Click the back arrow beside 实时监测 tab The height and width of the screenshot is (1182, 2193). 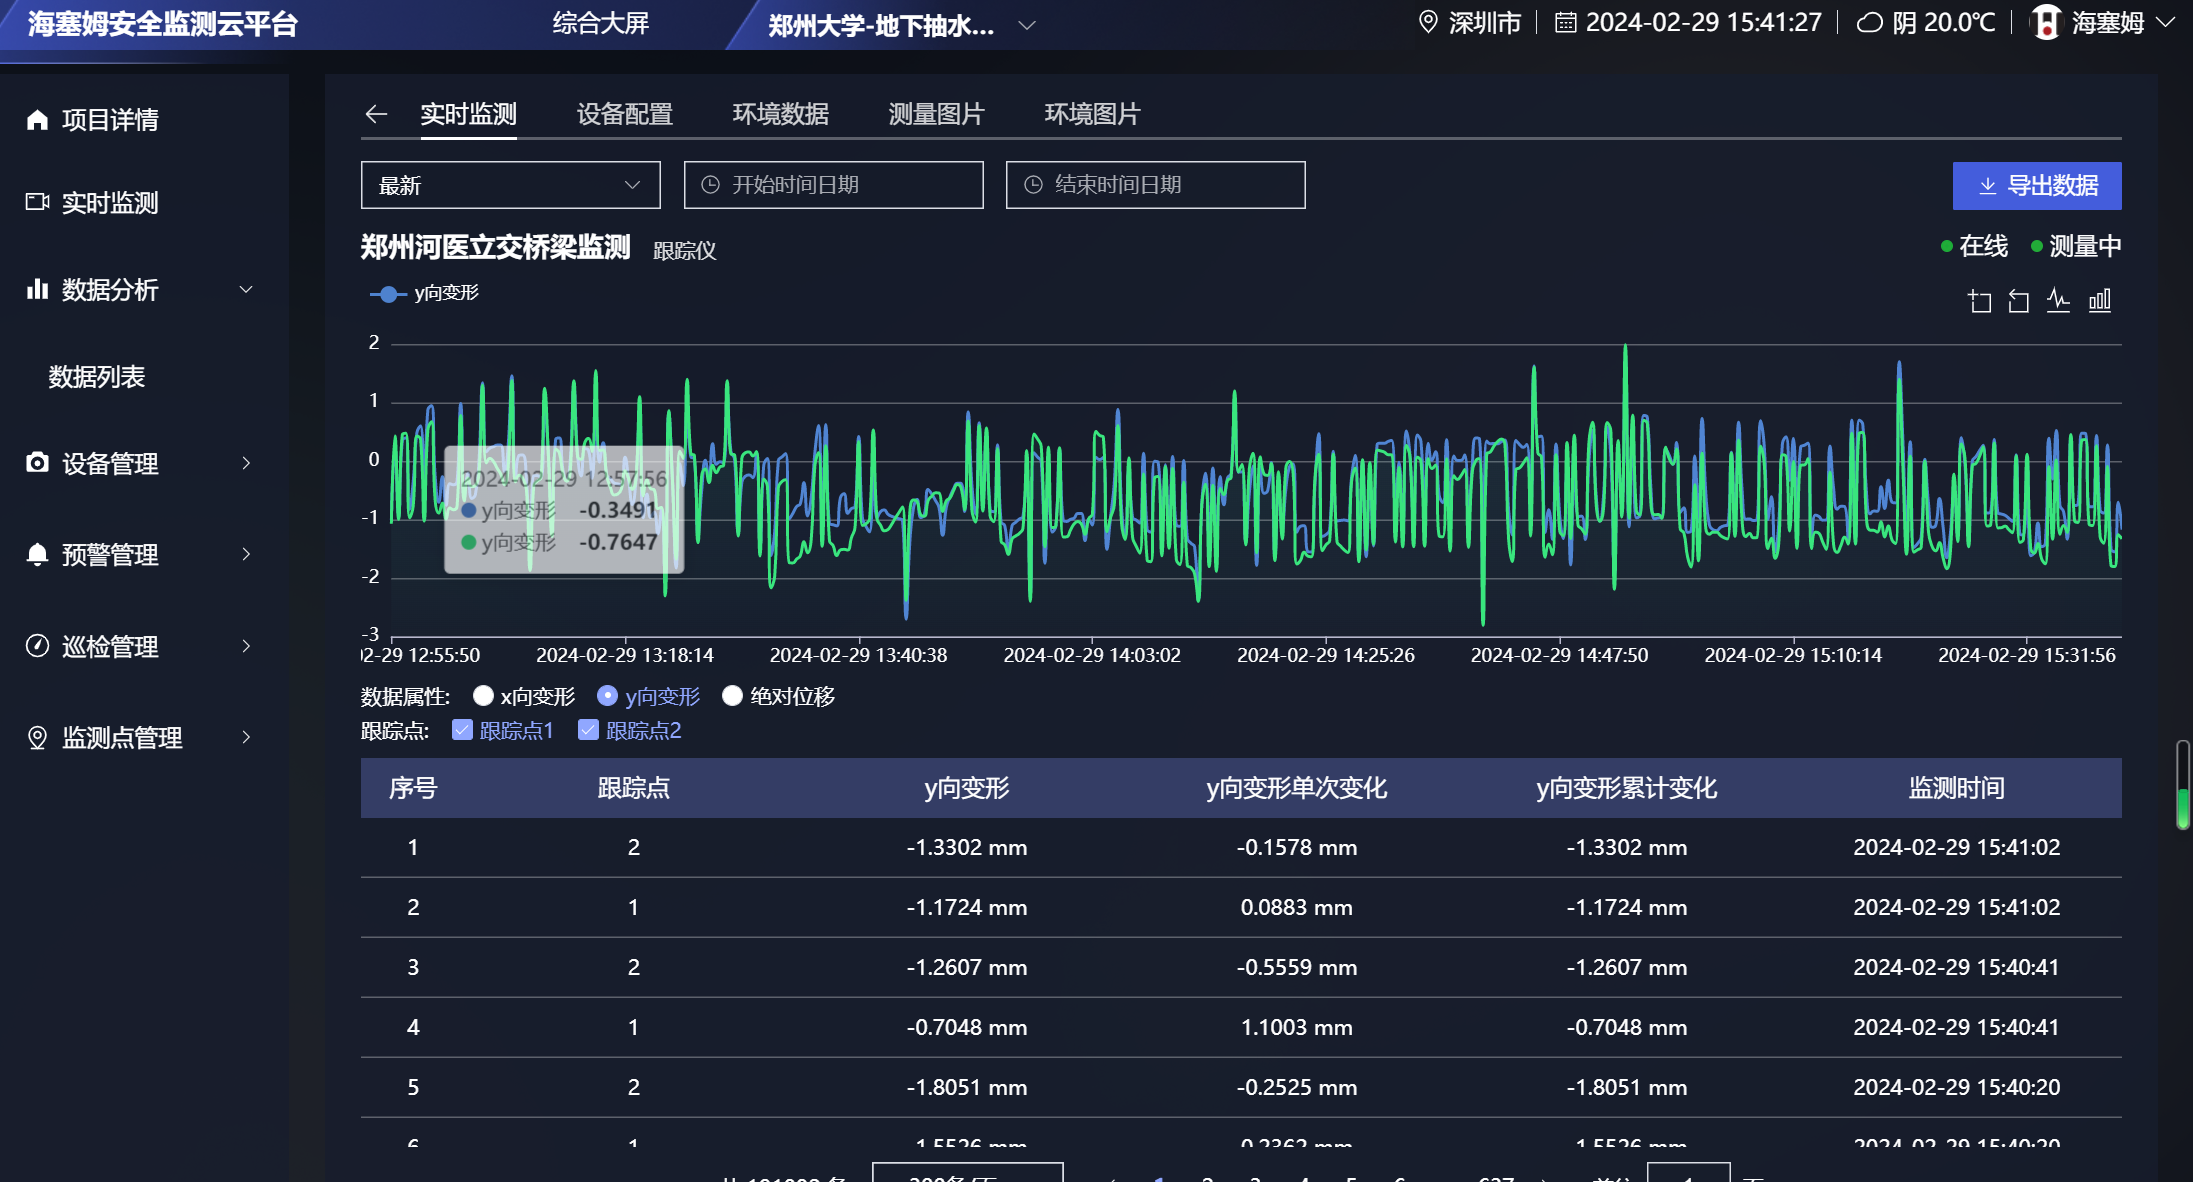tap(376, 114)
